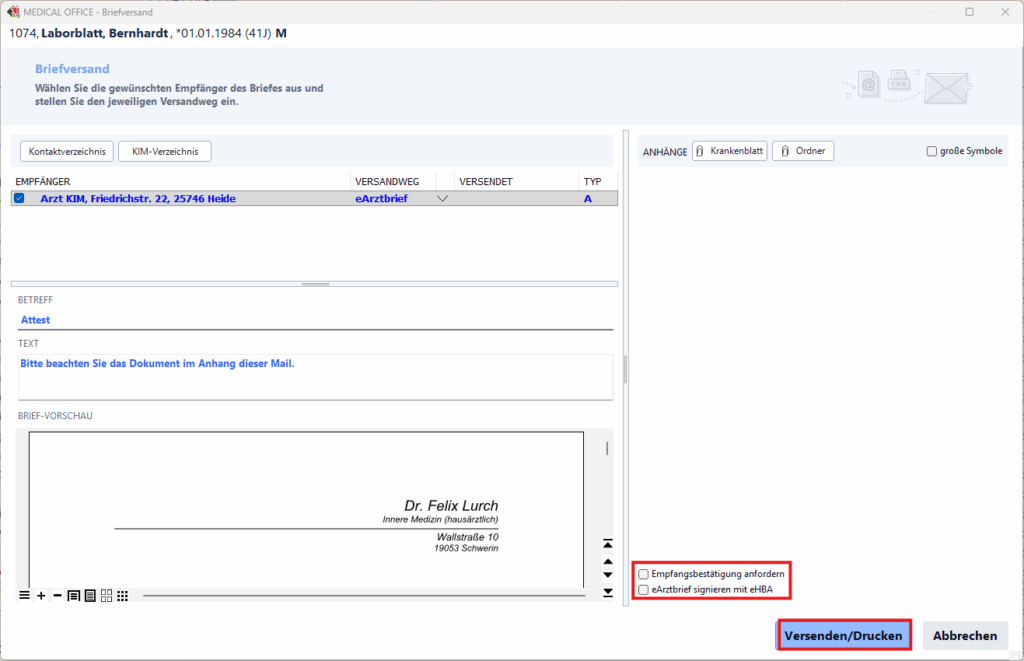Uncheck the Arzt KIM recipient checkbox

tap(19, 198)
